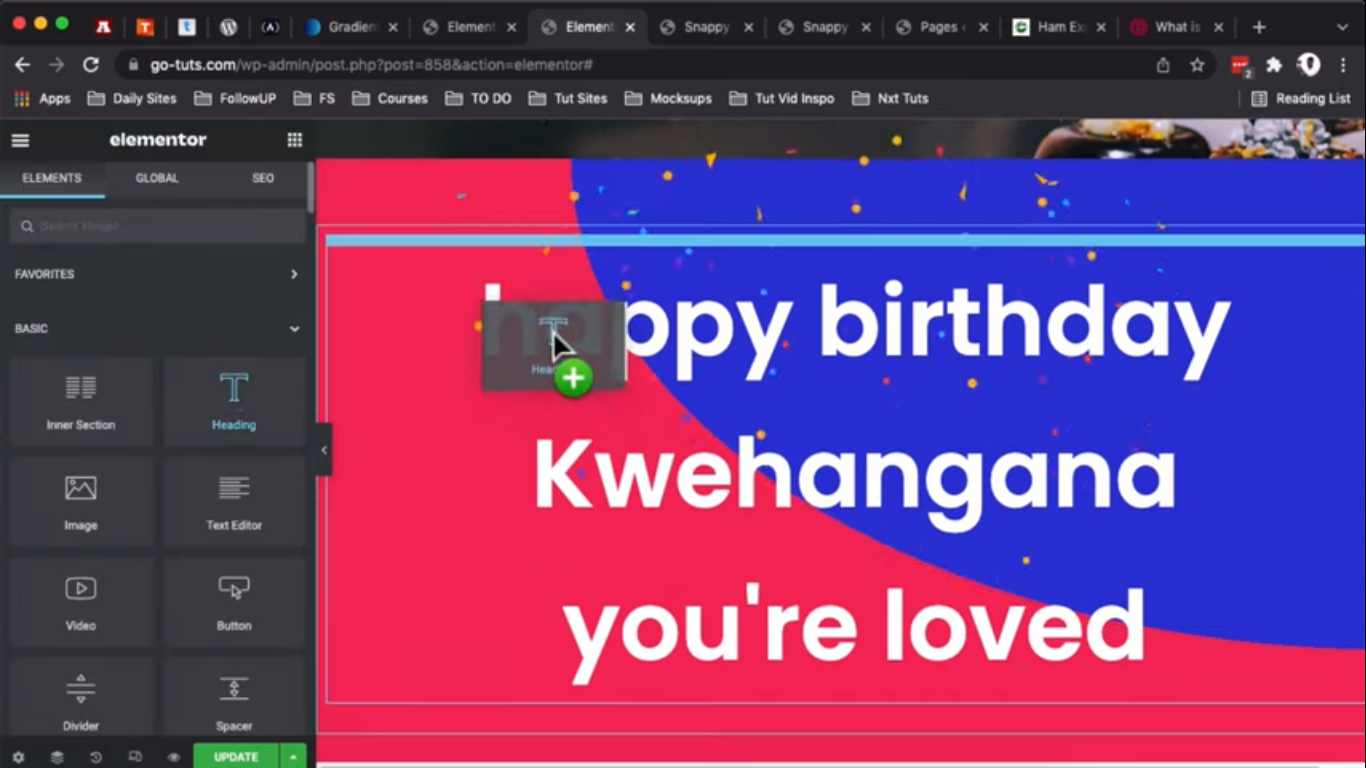Select the Inner Section widget
Screen dimensions: 1366x768
(81, 401)
